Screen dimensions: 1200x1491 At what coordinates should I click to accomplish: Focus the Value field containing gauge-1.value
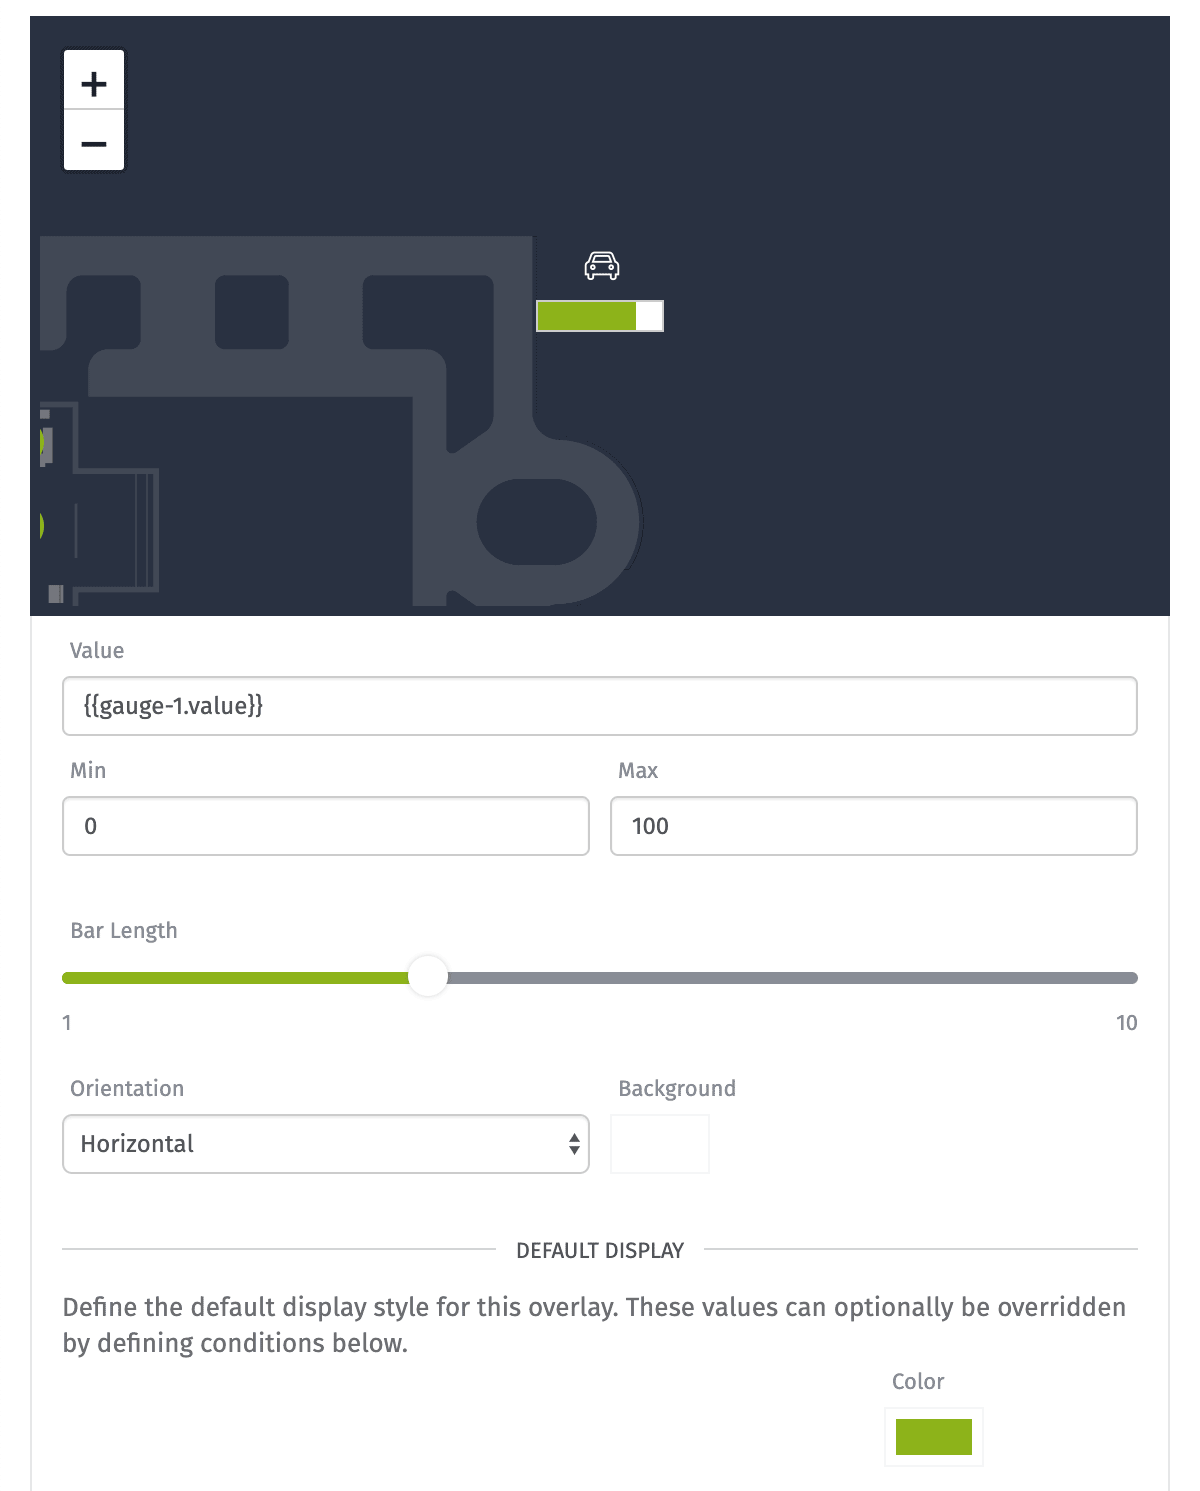tap(600, 706)
